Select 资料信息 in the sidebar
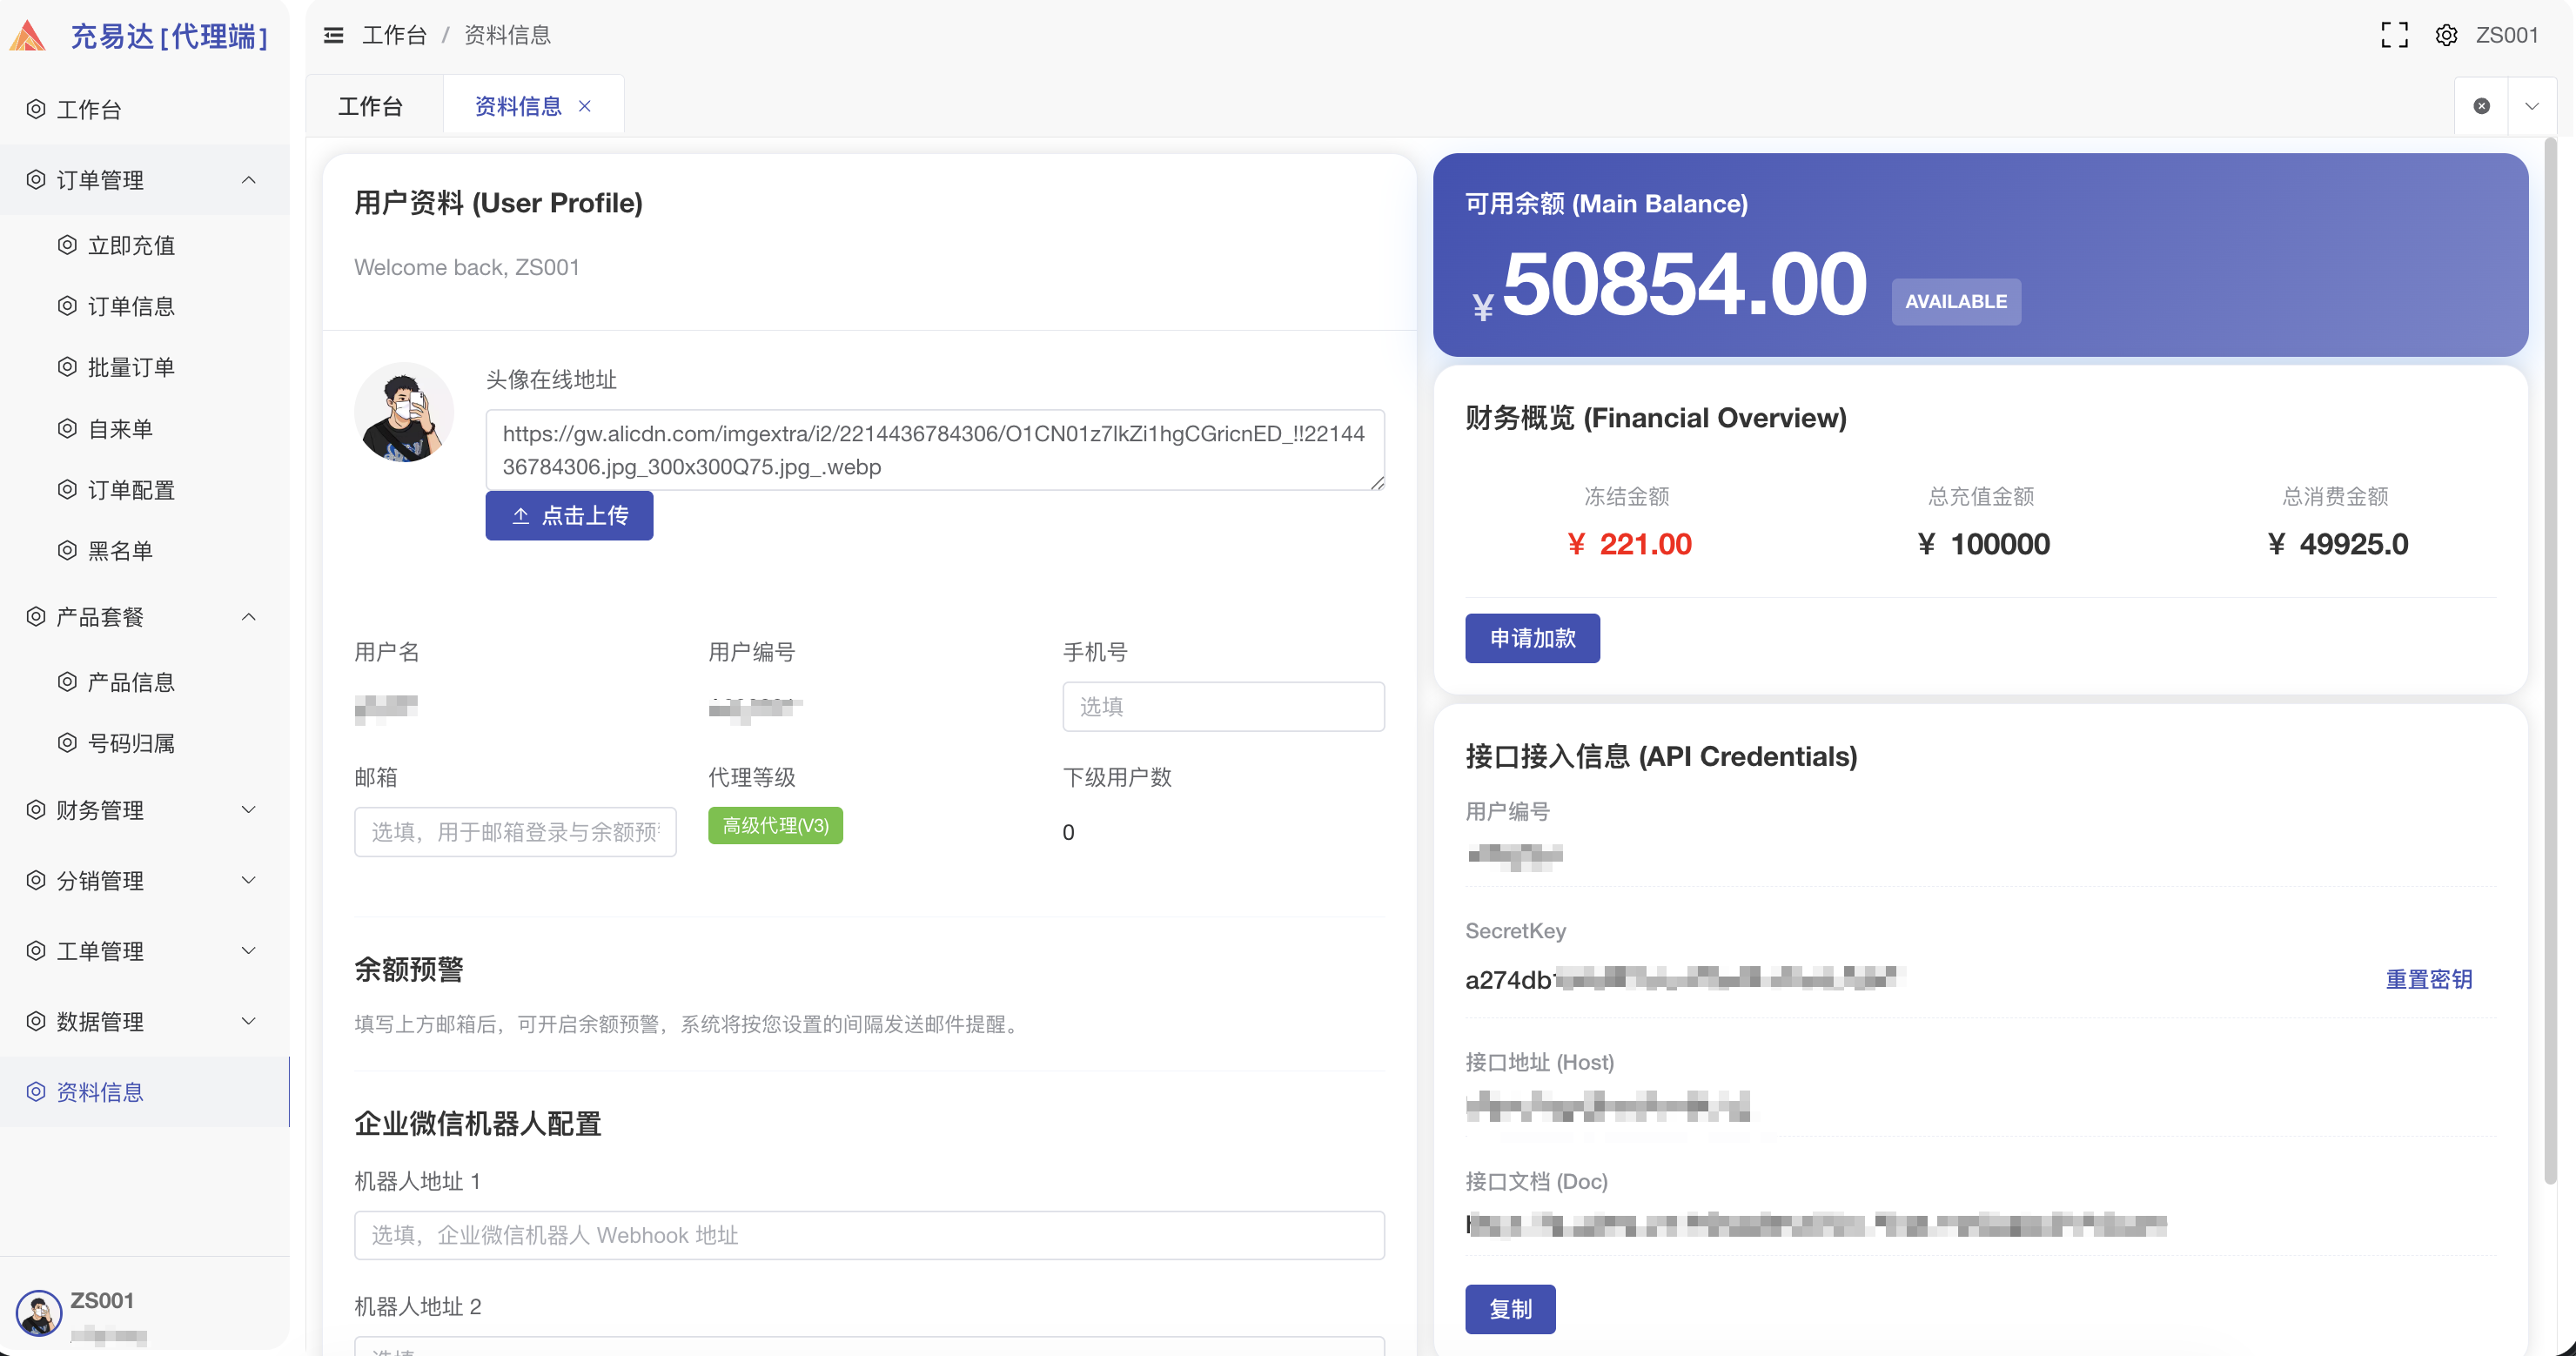The width and height of the screenshot is (2576, 1356). (145, 1092)
